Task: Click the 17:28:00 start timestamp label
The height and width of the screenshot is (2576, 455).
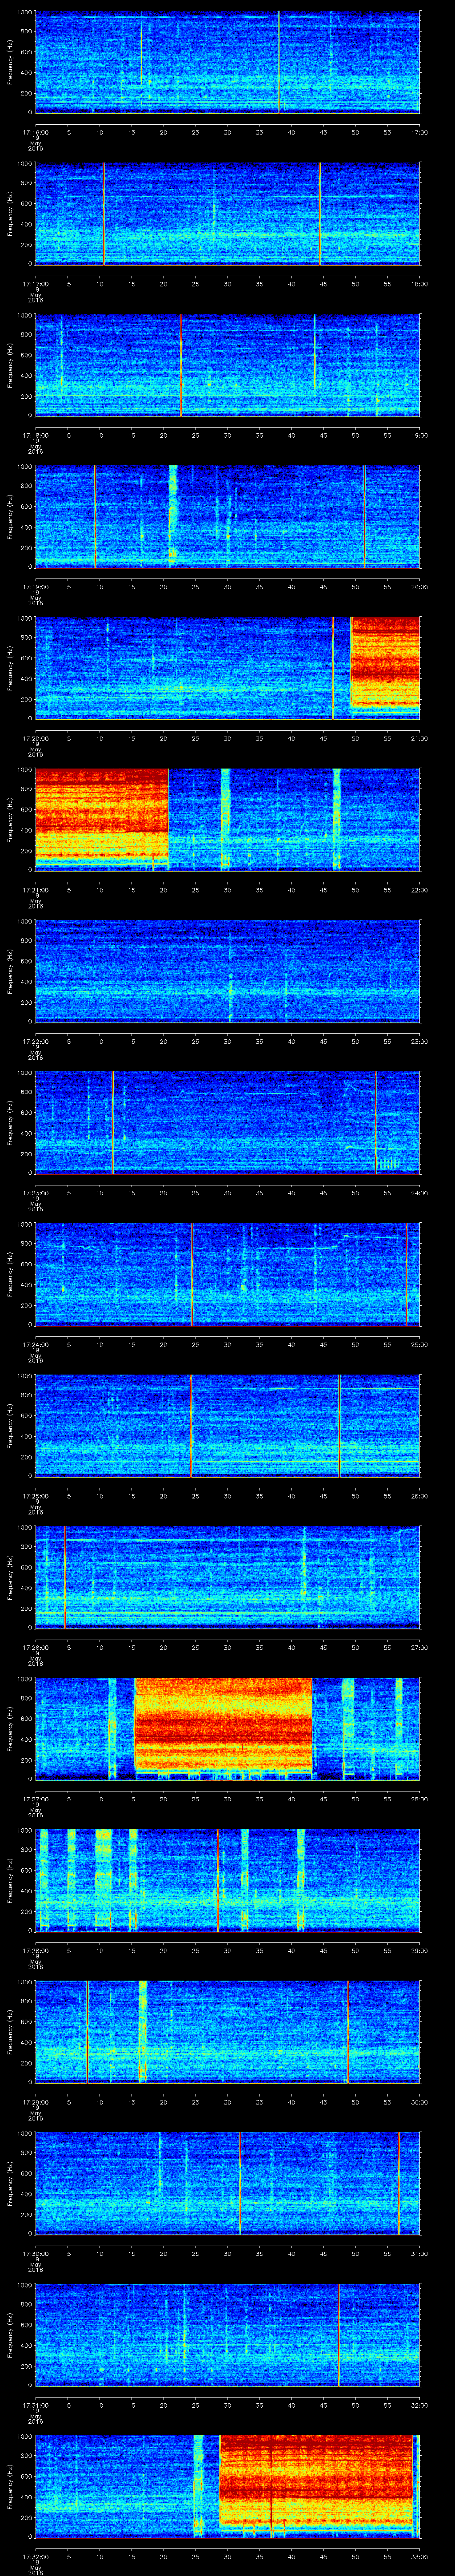Action: pos(36,1950)
